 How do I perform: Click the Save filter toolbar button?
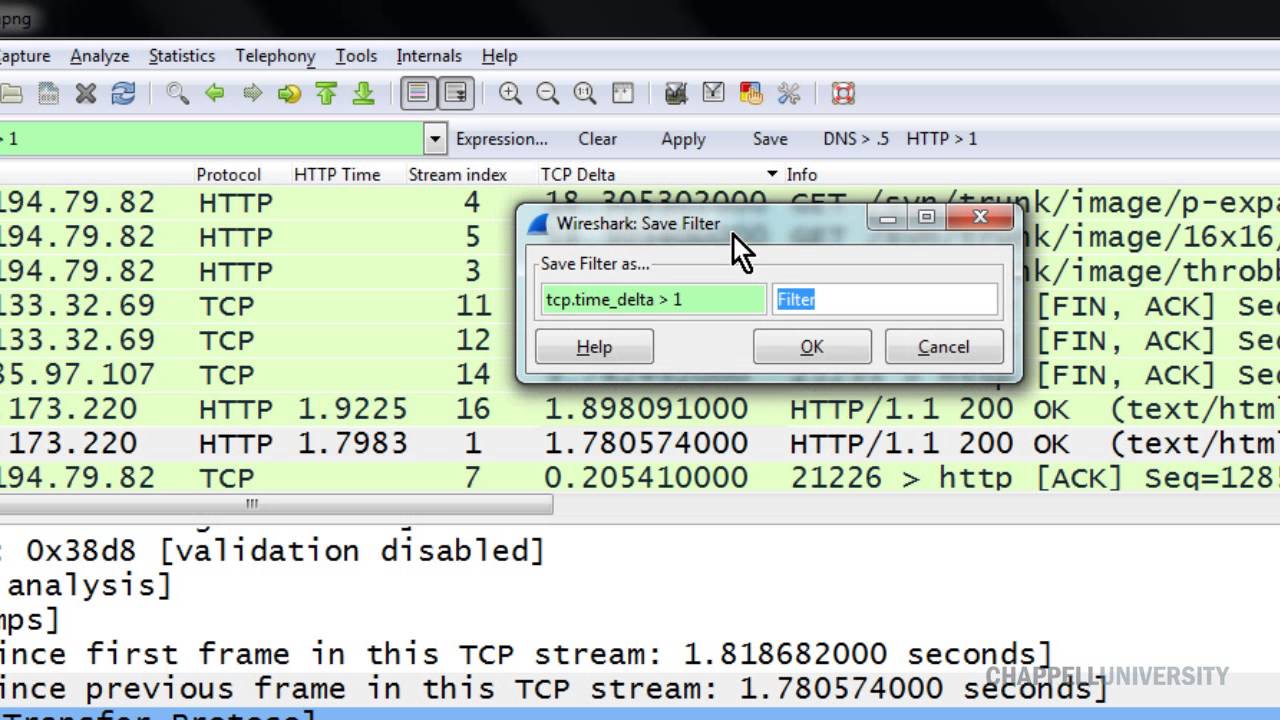(770, 139)
